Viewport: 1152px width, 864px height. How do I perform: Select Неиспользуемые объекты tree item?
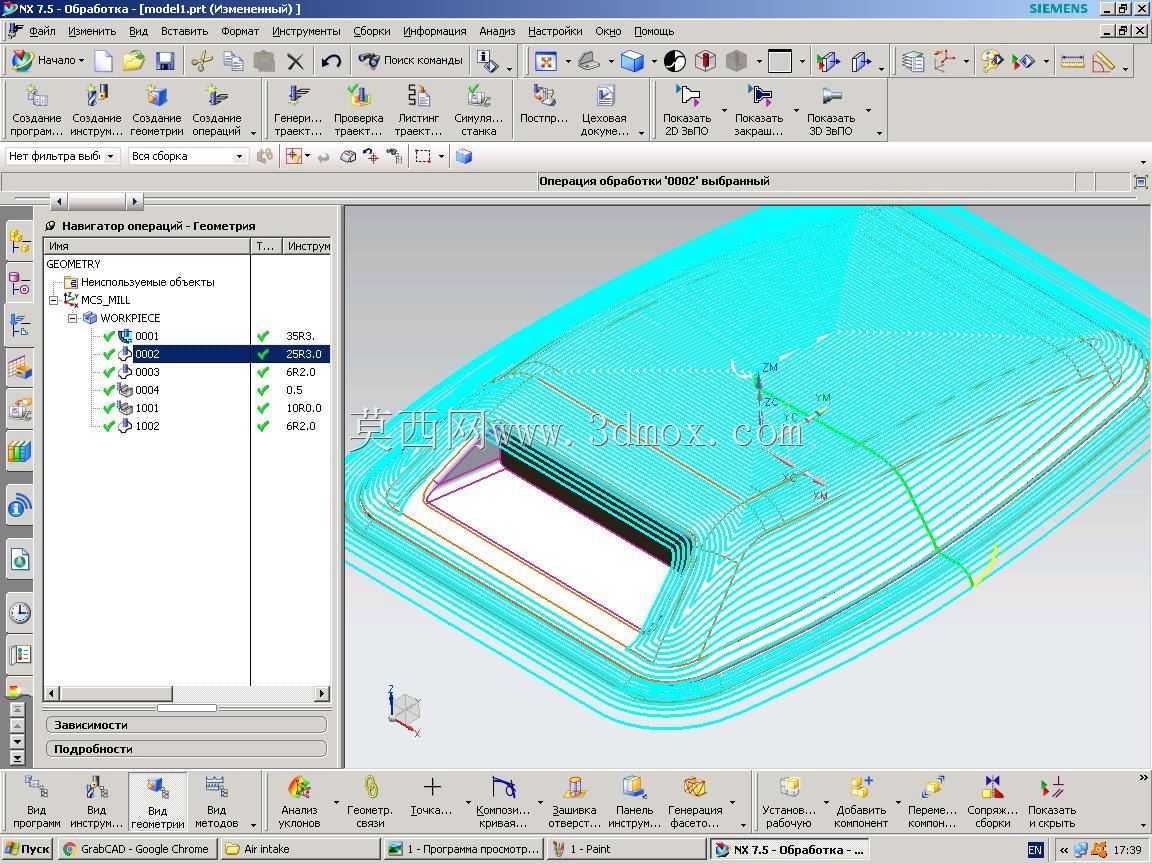pyautogui.click(x=147, y=282)
